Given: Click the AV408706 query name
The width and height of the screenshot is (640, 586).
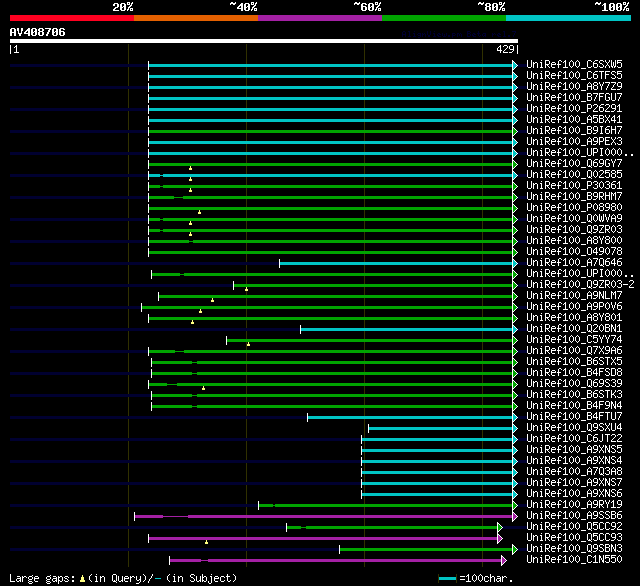Looking at the screenshot, I should point(38,32).
